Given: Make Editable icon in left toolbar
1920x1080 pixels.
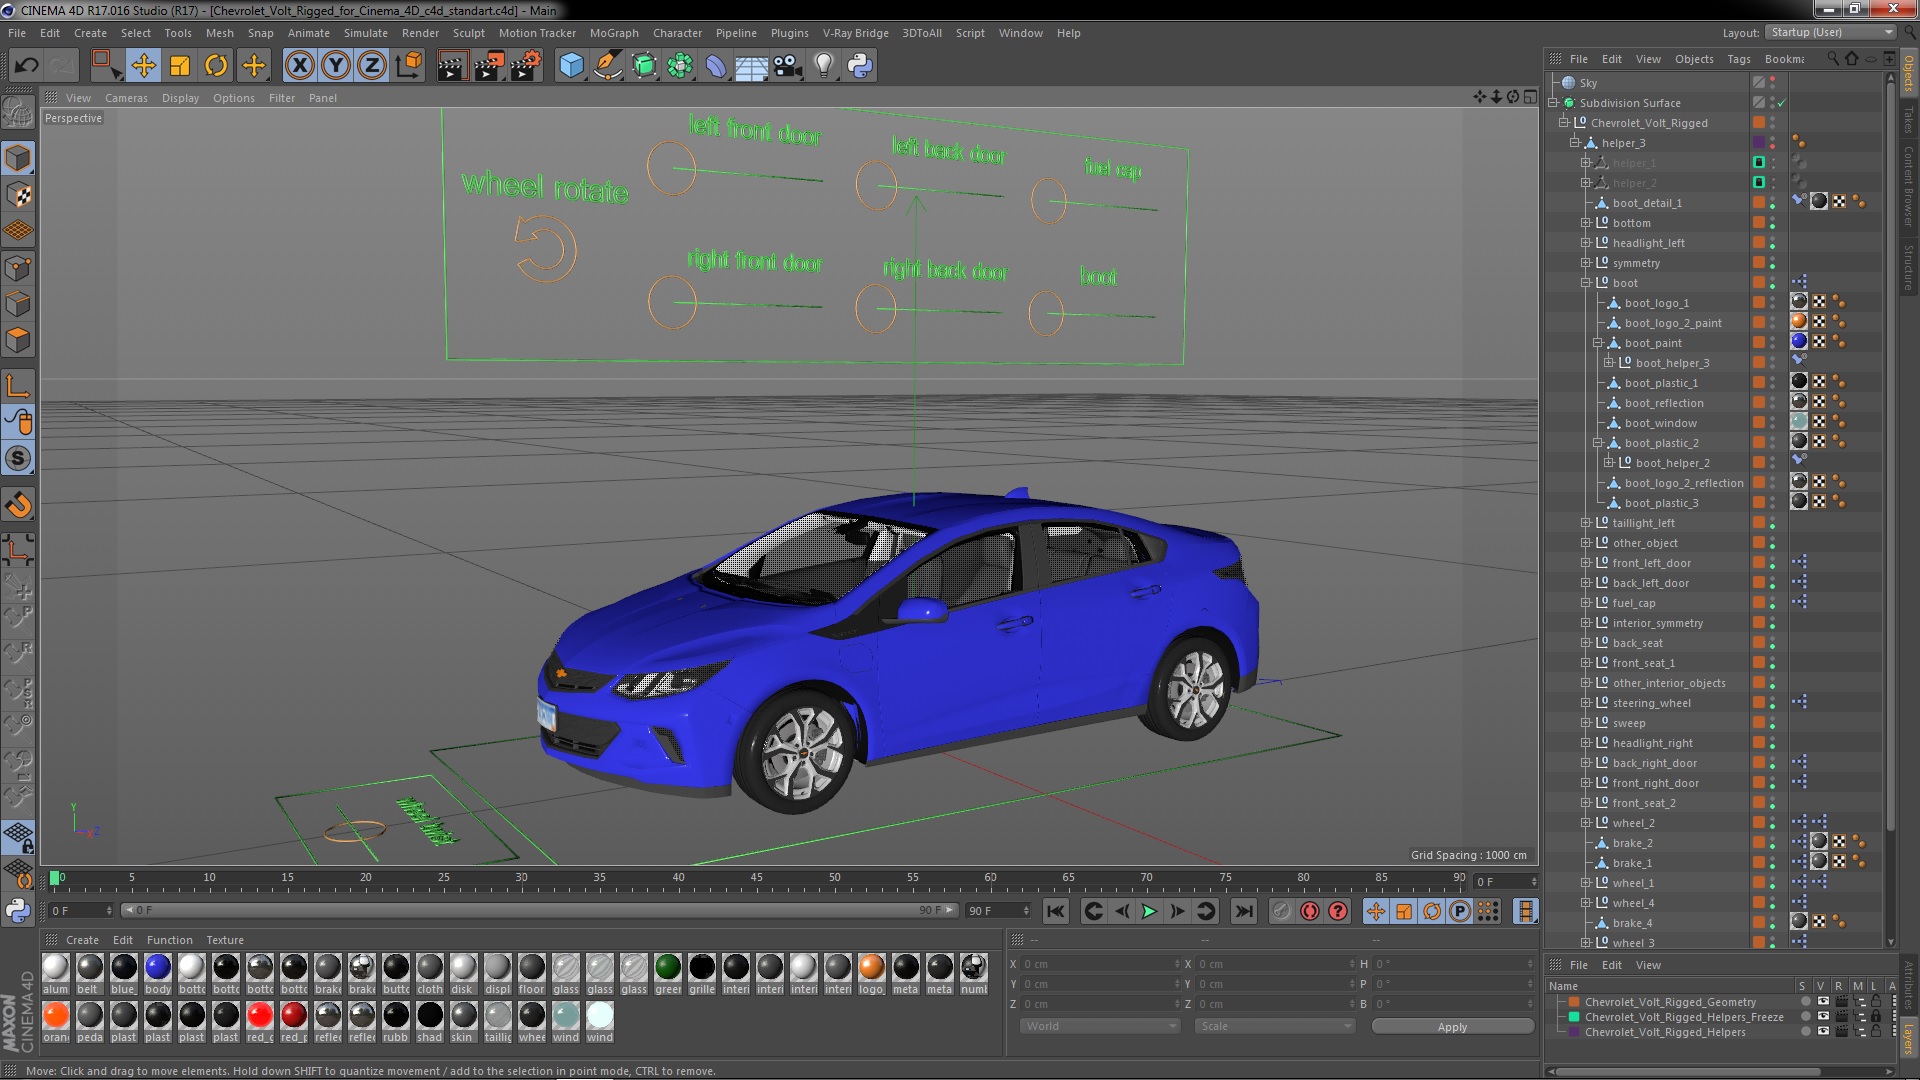Looking at the screenshot, I should click(18, 112).
